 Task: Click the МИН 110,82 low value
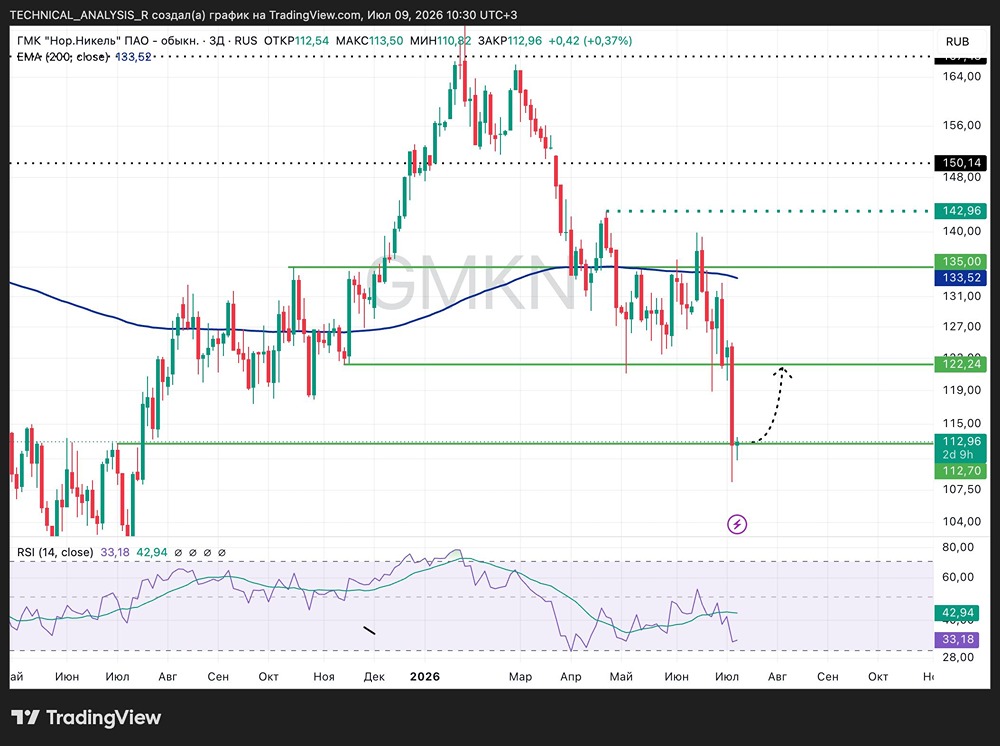coord(441,41)
